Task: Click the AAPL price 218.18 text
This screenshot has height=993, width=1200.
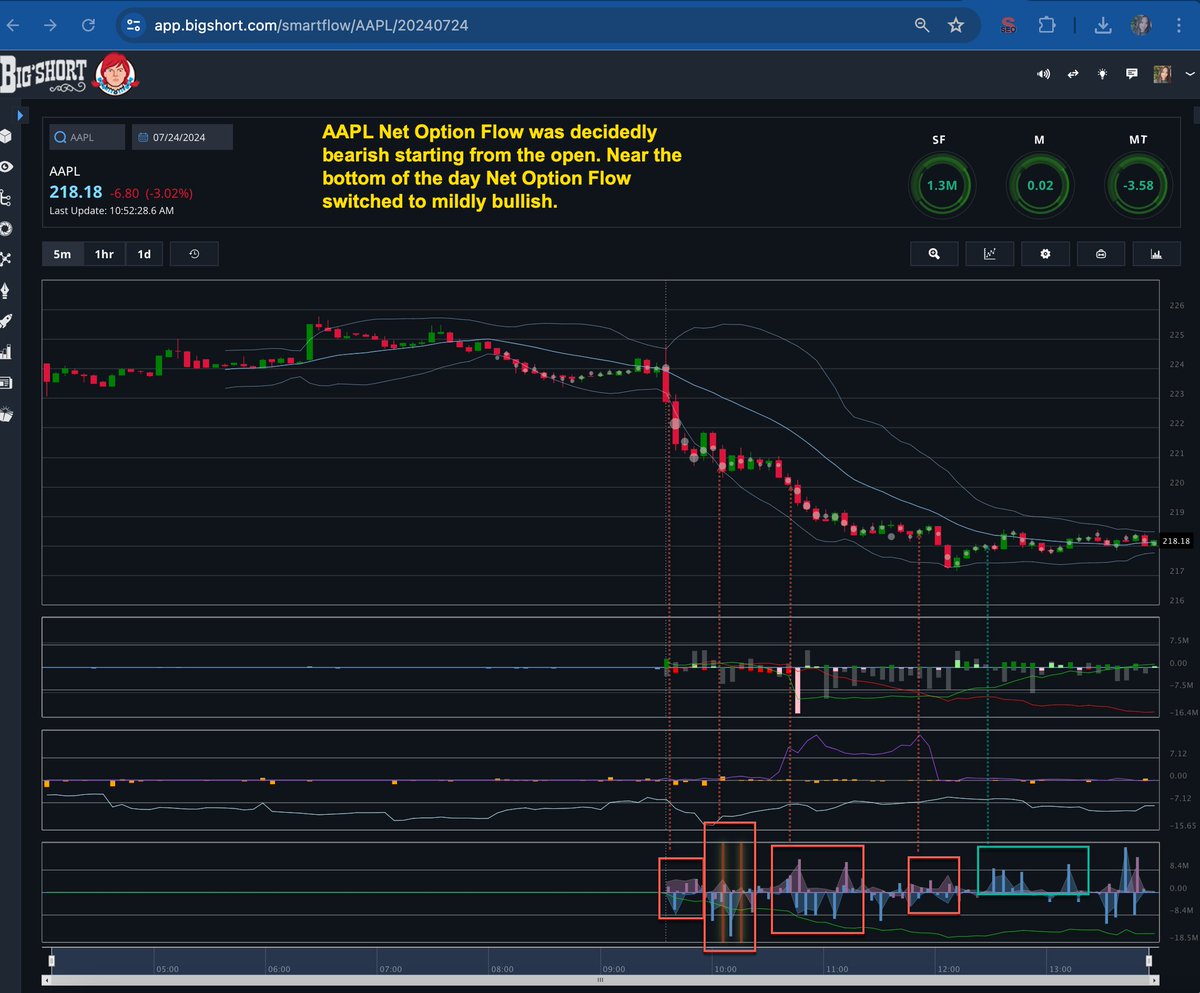Action: 76,191
